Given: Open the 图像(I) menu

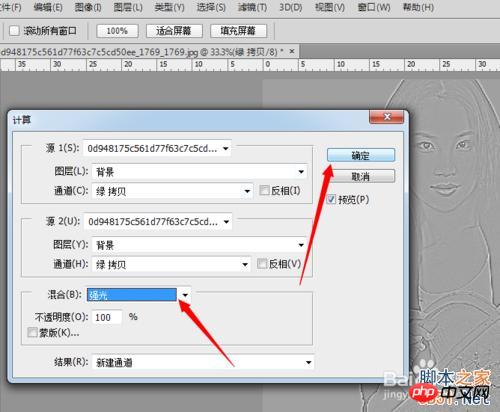Looking at the screenshot, I should [88, 7].
